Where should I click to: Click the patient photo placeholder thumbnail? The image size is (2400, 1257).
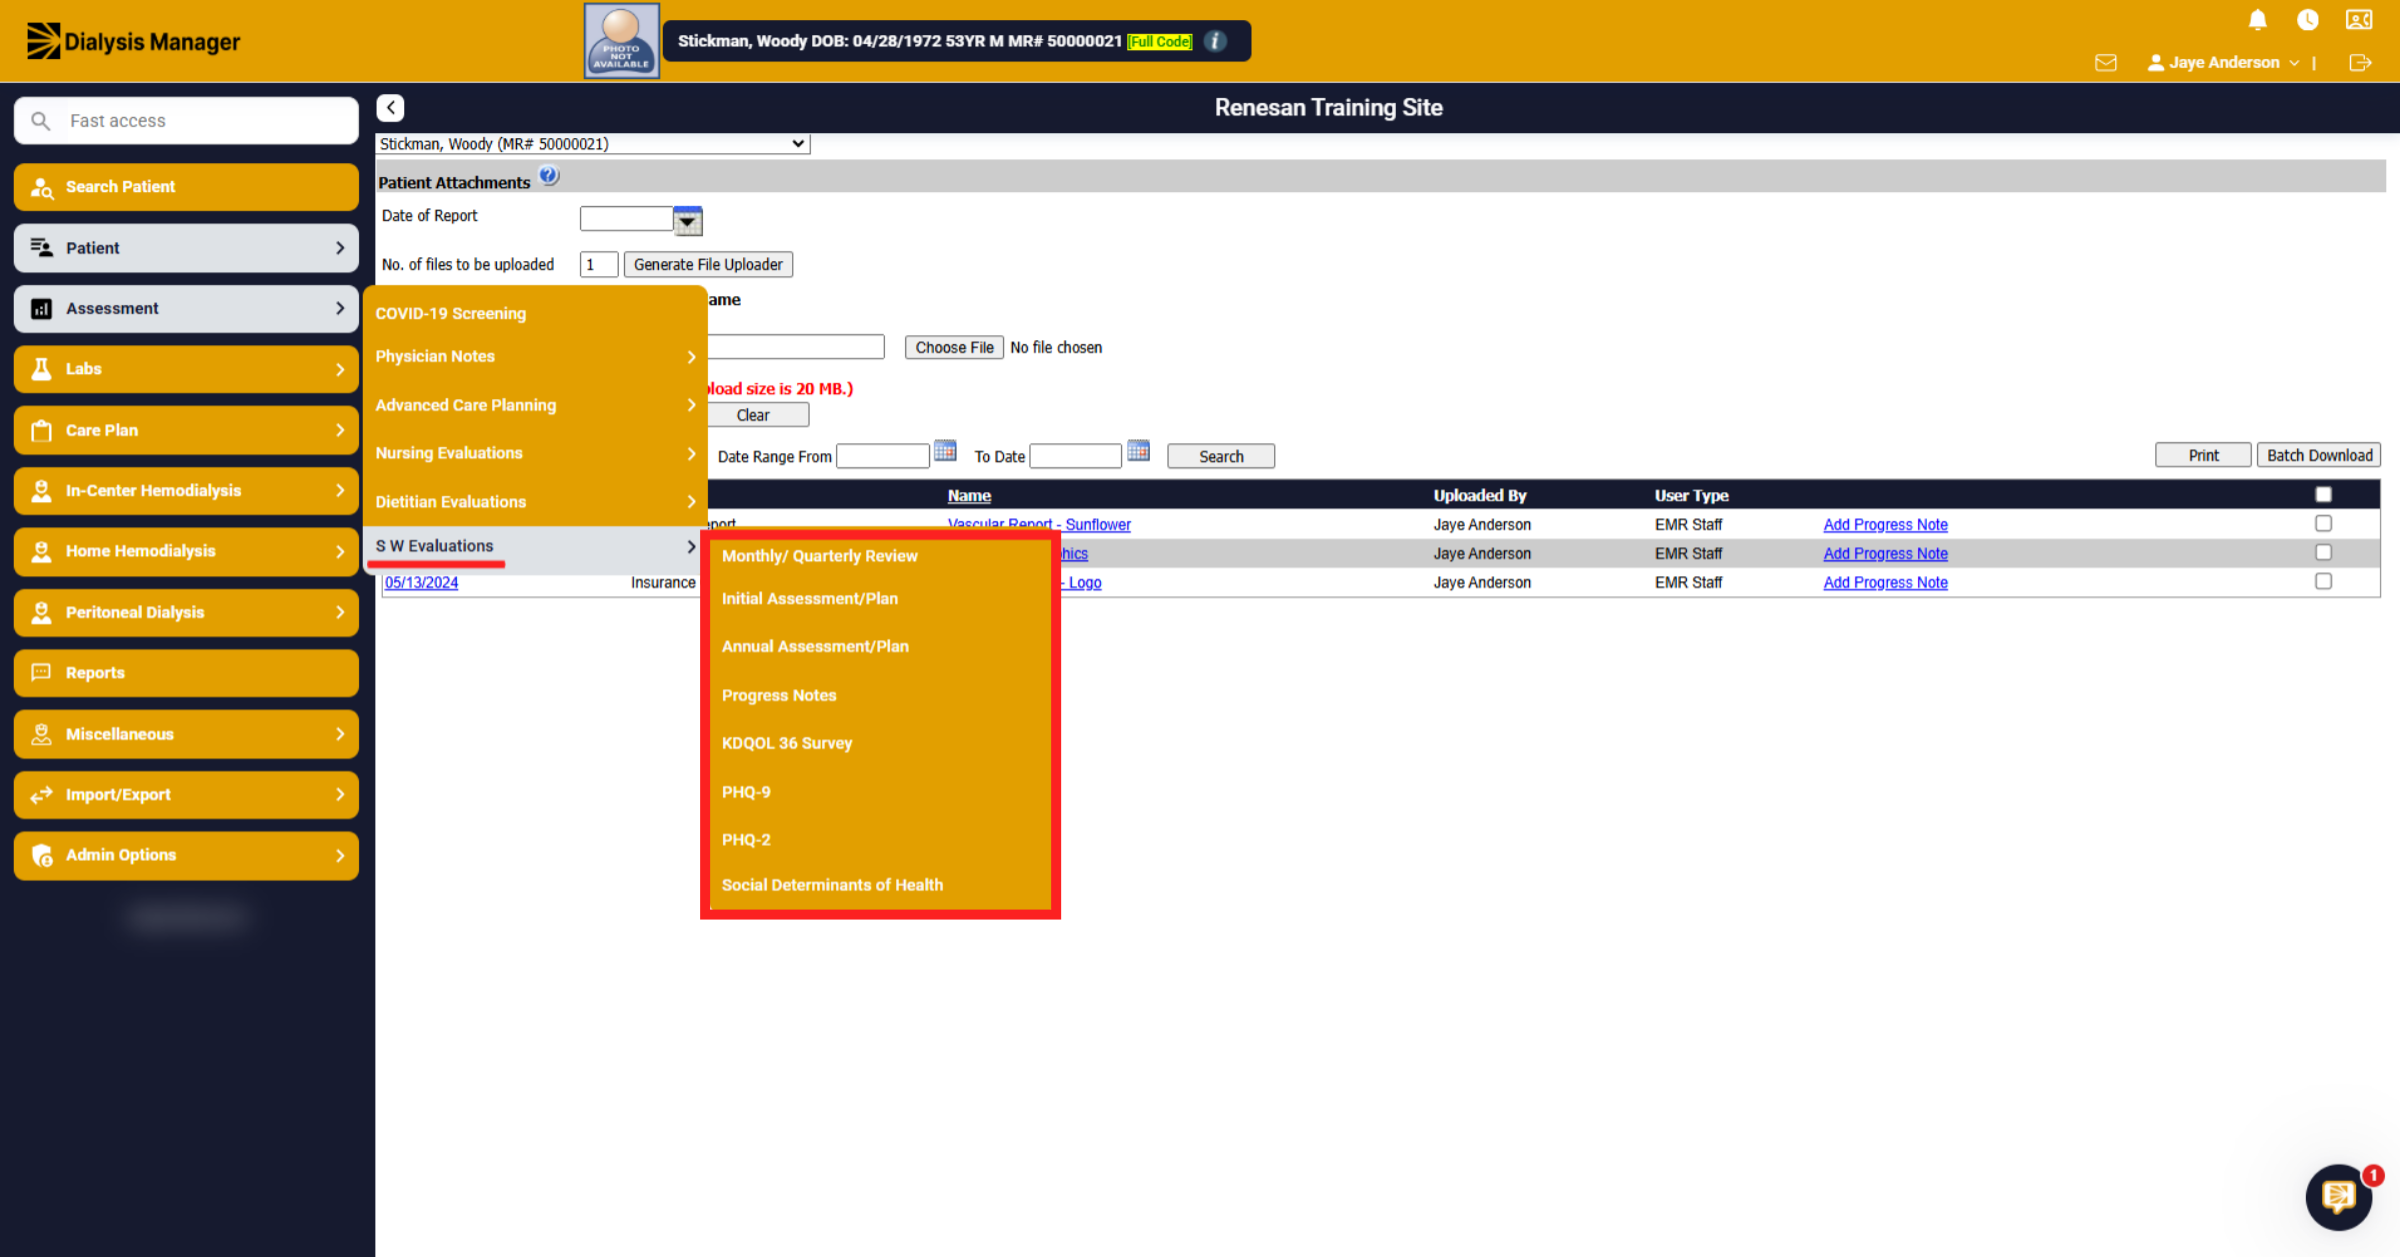click(x=621, y=41)
